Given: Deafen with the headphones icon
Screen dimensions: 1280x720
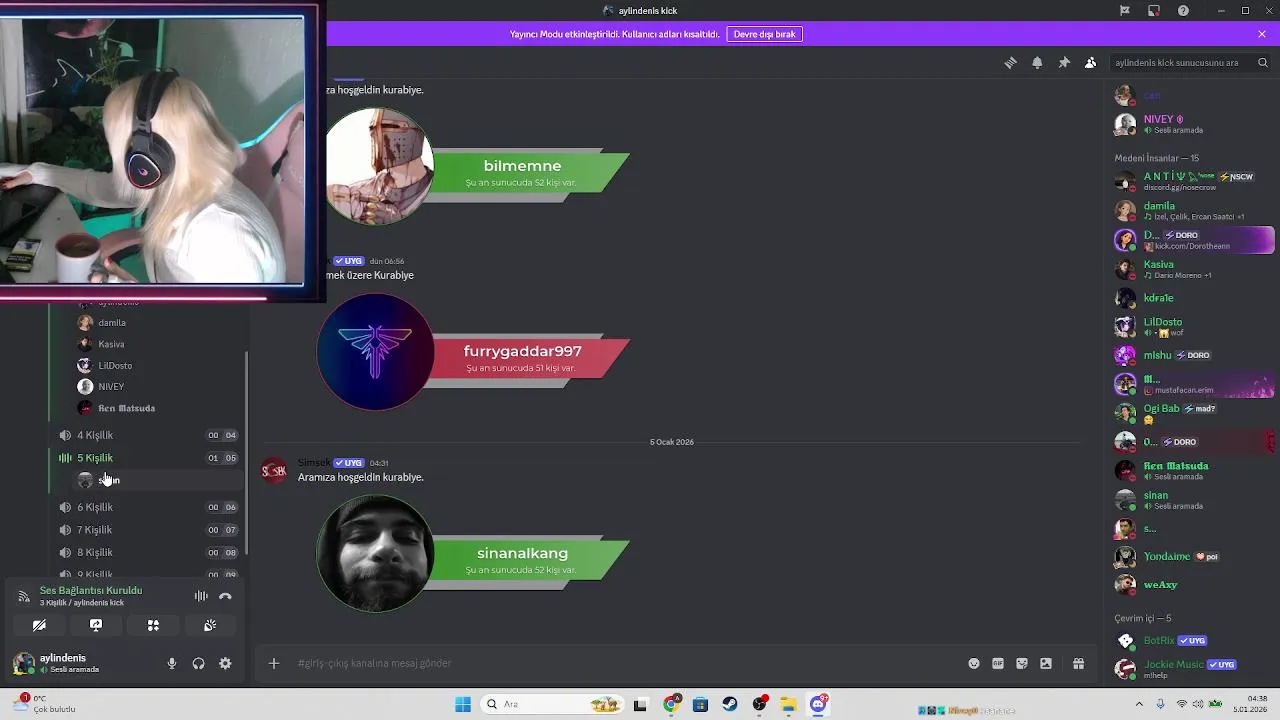Looking at the screenshot, I should coord(198,663).
